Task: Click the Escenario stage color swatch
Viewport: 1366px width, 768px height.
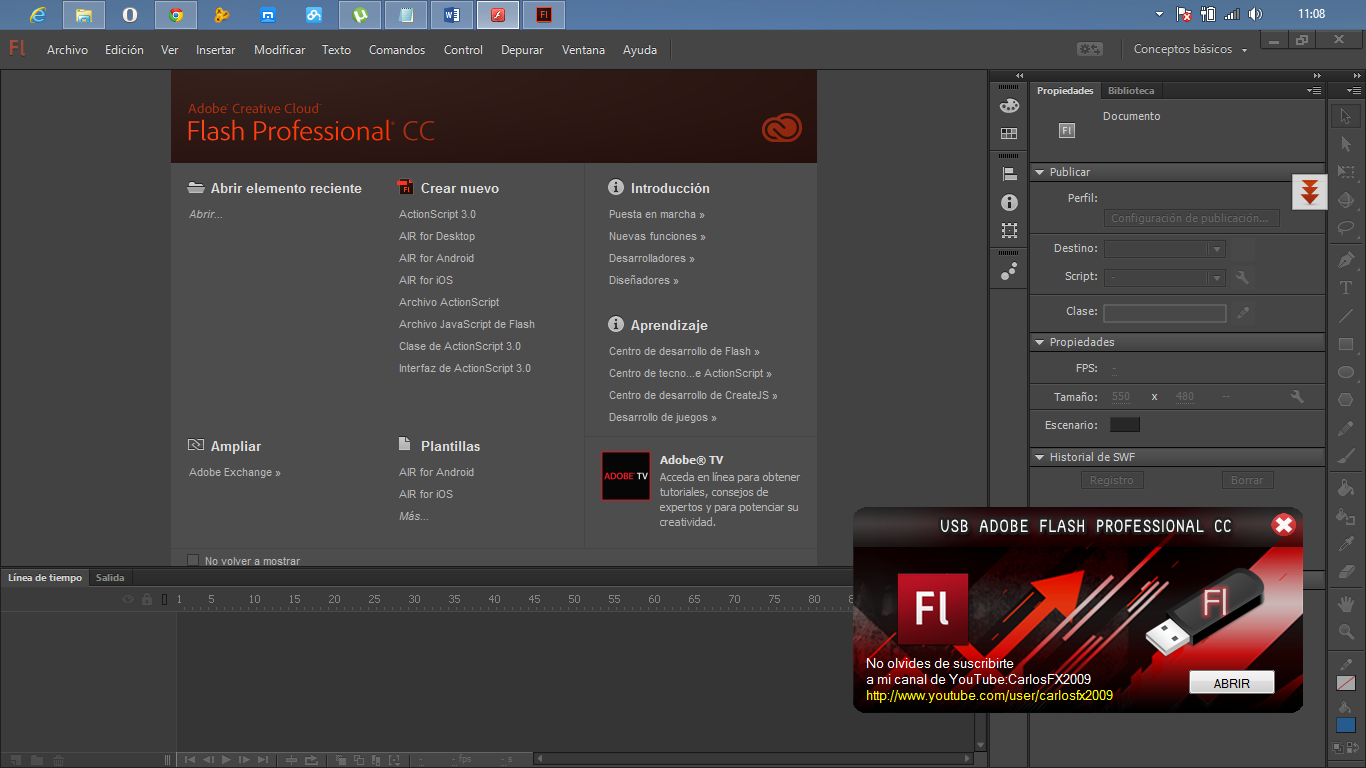Action: pyautogui.click(x=1125, y=425)
